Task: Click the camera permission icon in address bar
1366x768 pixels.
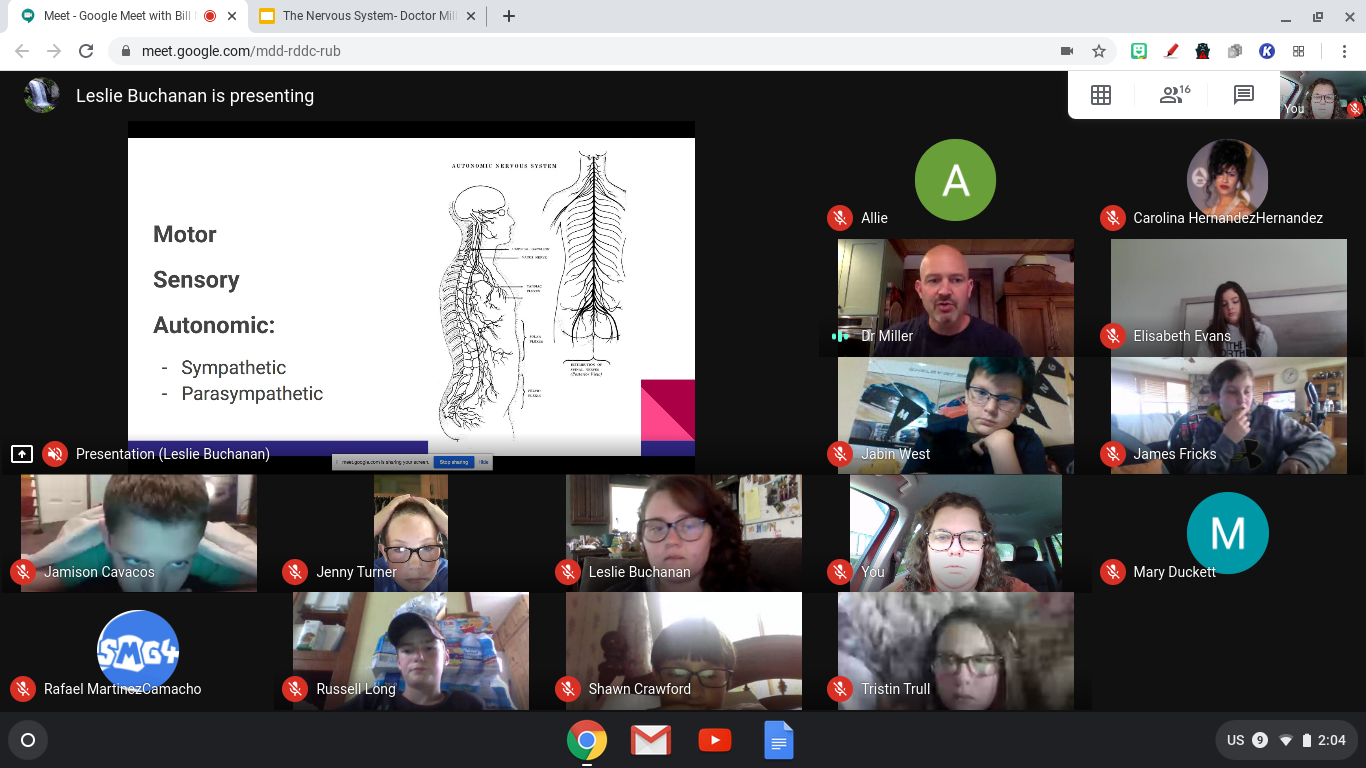Action: point(1067,51)
